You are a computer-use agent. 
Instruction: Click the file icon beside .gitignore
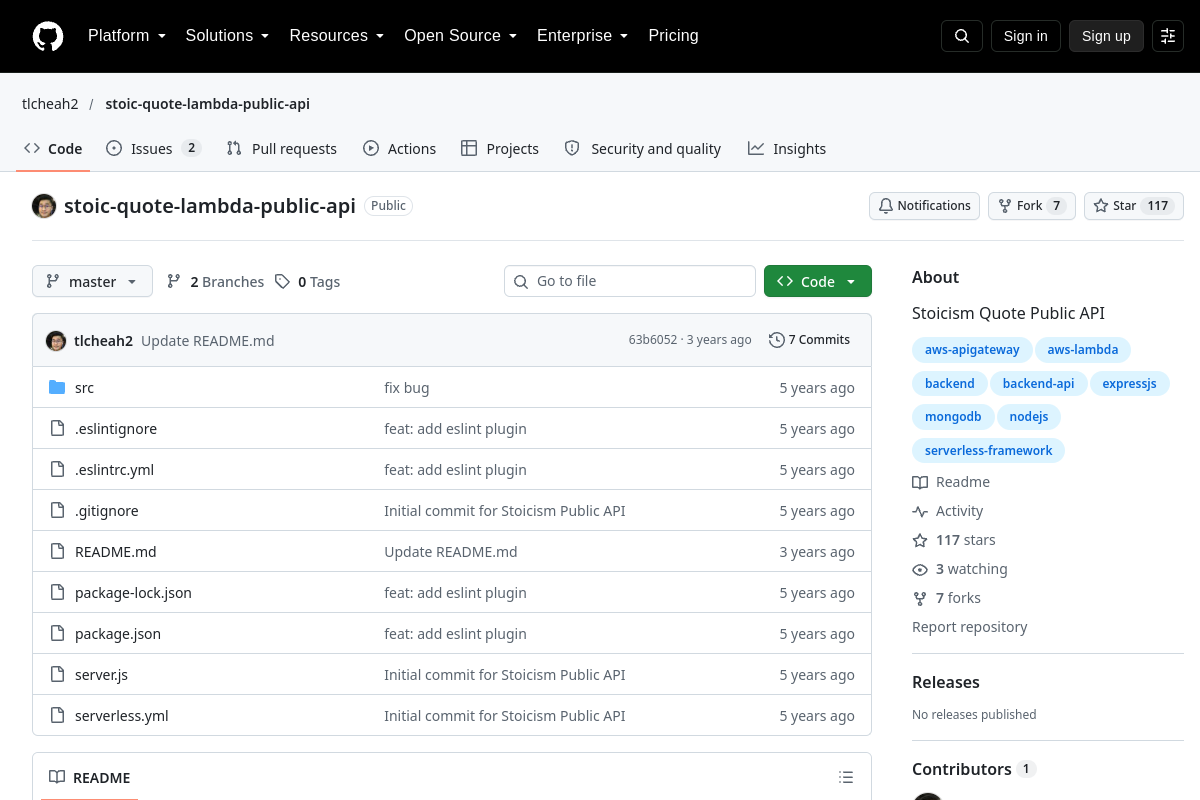coord(57,511)
